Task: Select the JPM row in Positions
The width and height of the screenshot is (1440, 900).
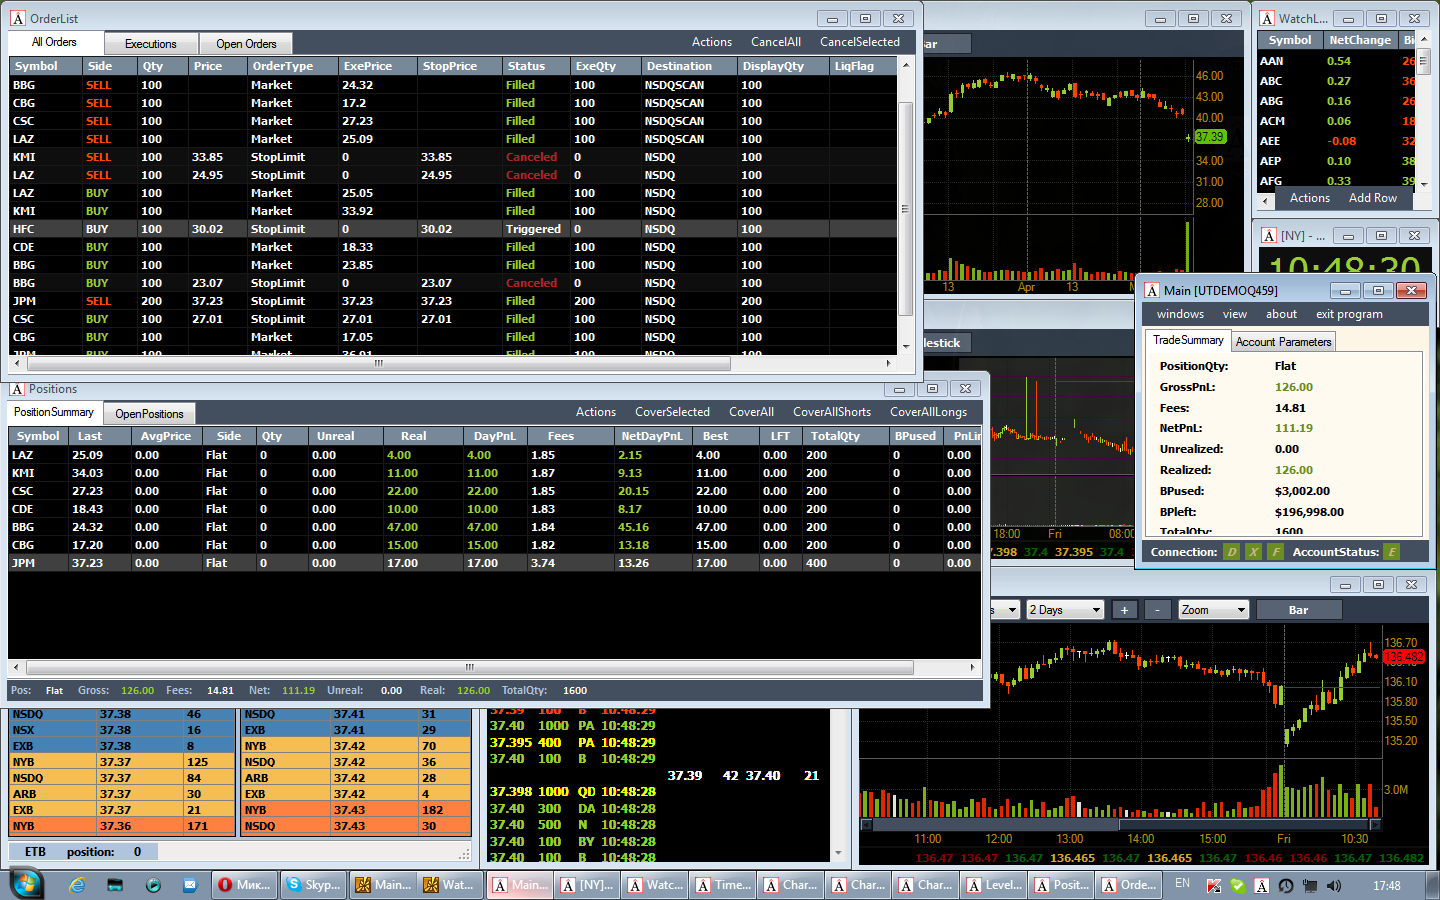Action: point(494,563)
